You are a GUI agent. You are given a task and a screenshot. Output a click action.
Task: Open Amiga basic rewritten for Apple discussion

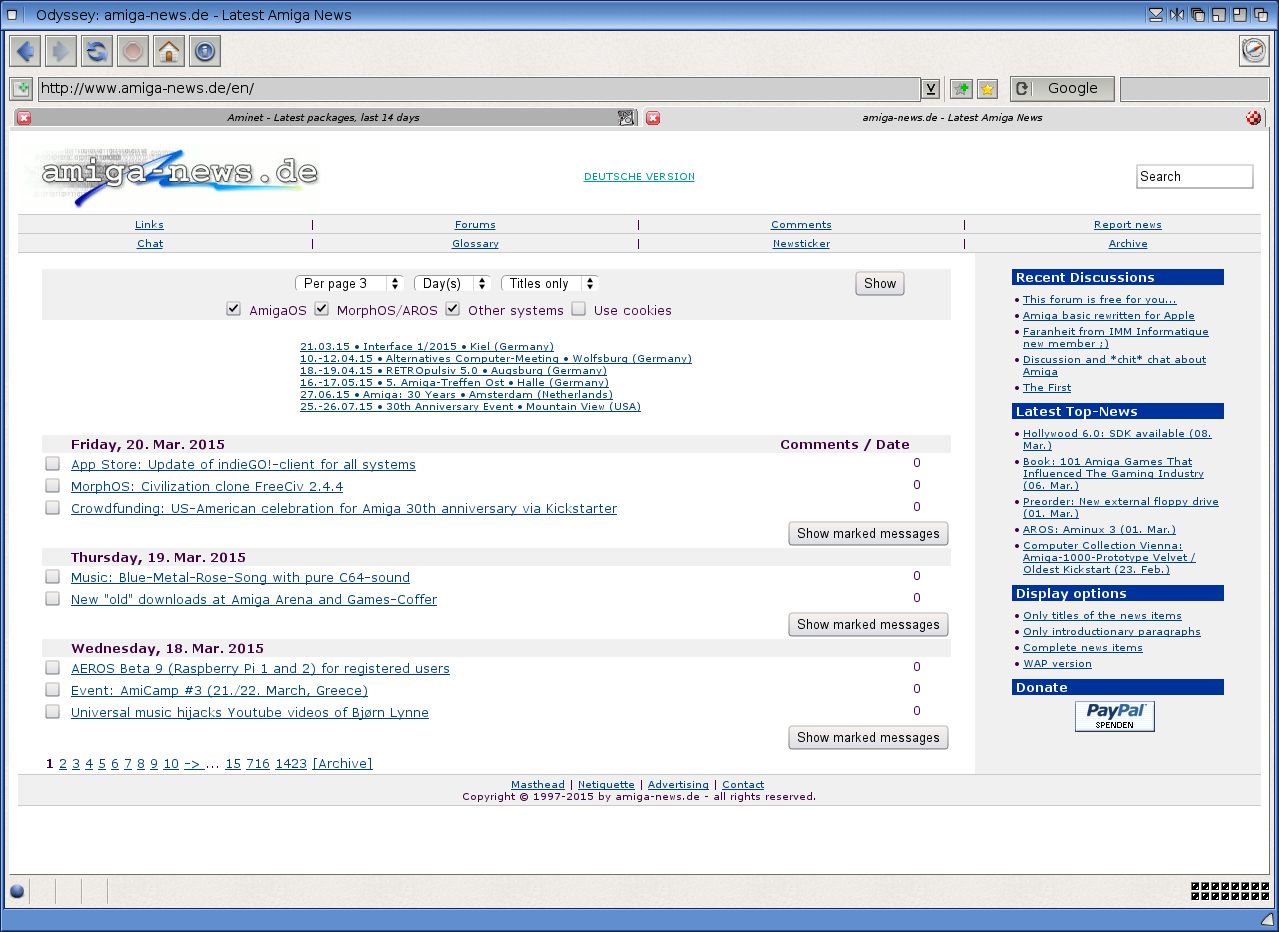1109,316
